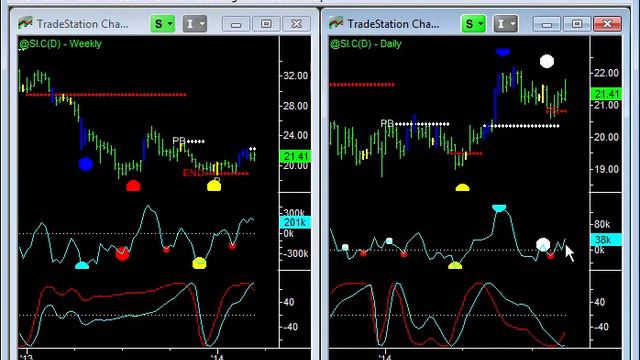Select the 21.41 price tag on Daily chart
Viewport: 640px width, 360px height.
(607, 94)
